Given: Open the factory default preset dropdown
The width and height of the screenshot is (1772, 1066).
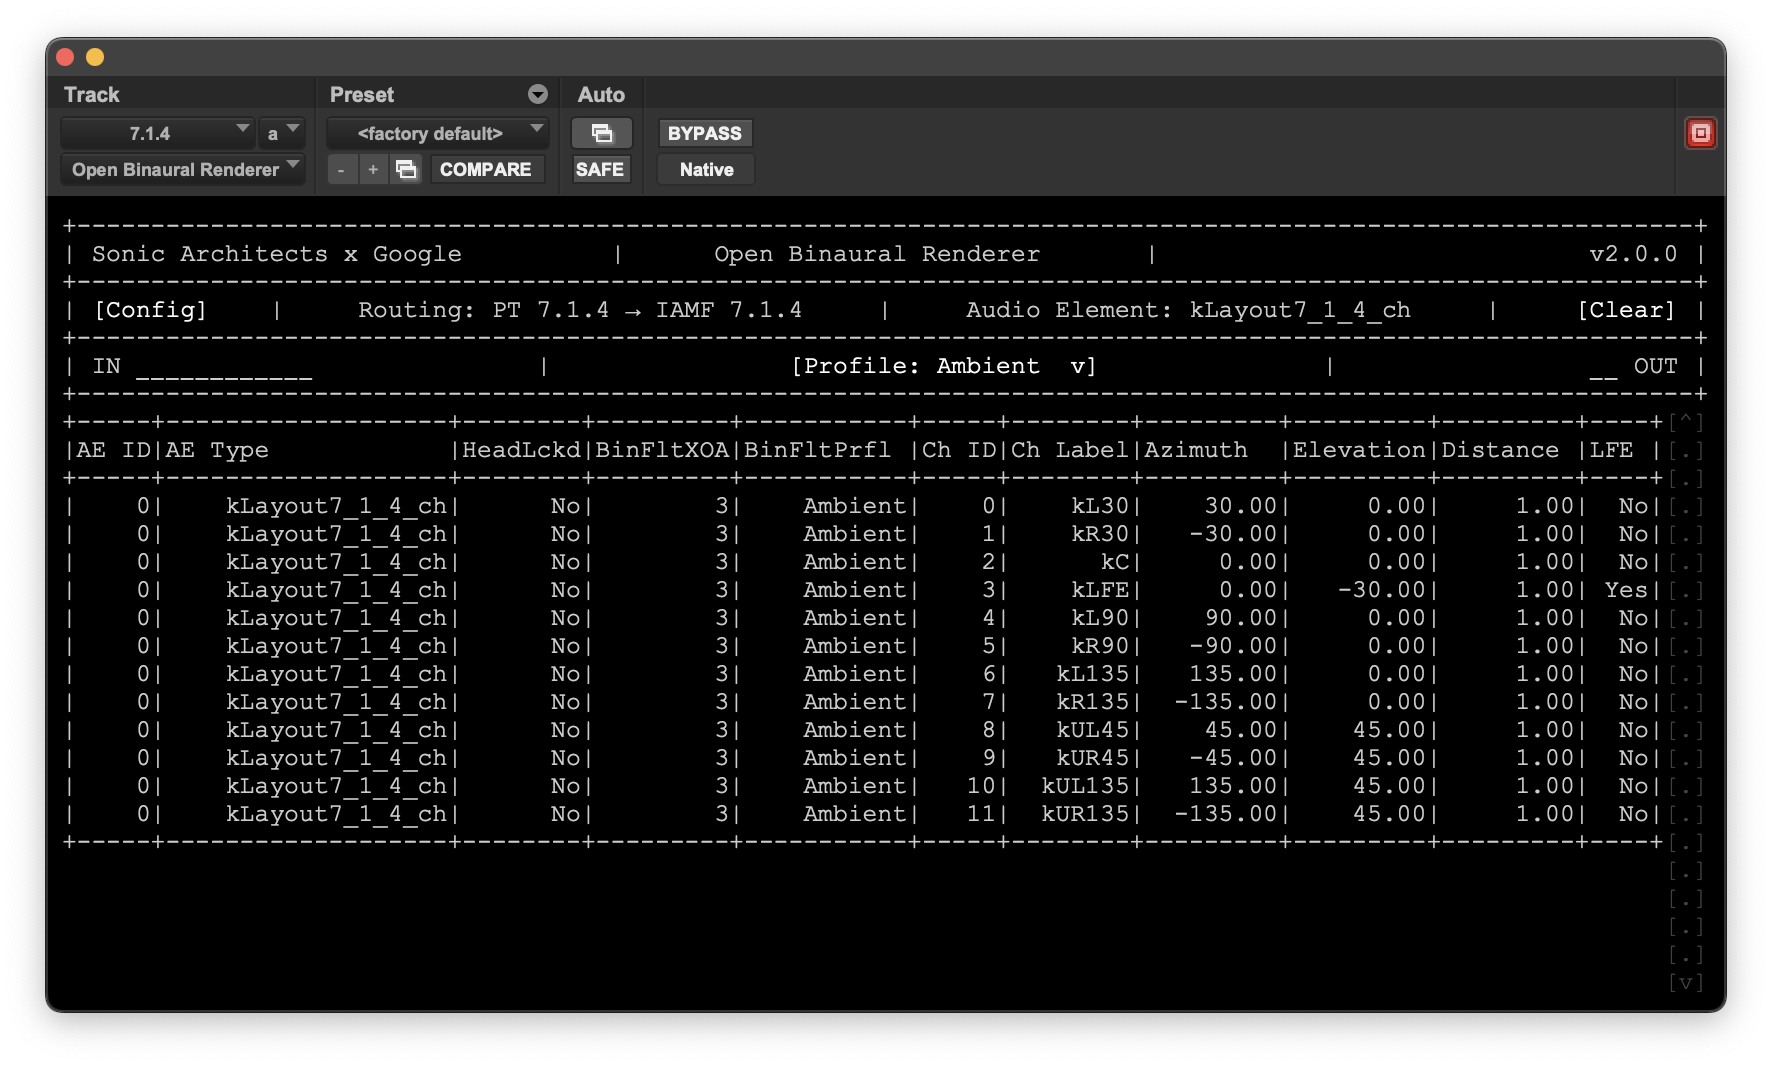Looking at the screenshot, I should (437, 133).
